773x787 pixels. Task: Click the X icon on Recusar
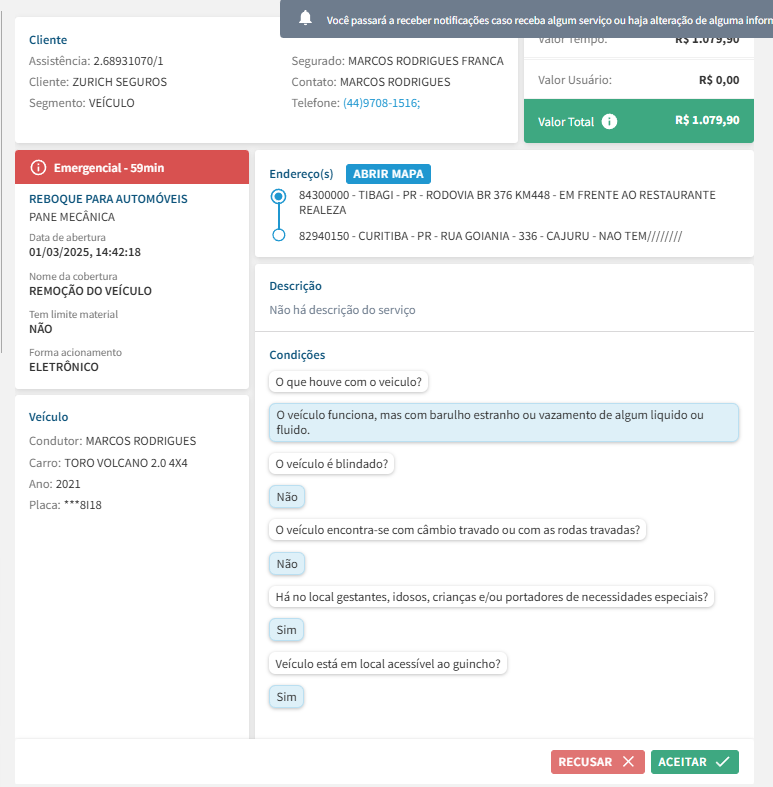pyautogui.click(x=627, y=762)
